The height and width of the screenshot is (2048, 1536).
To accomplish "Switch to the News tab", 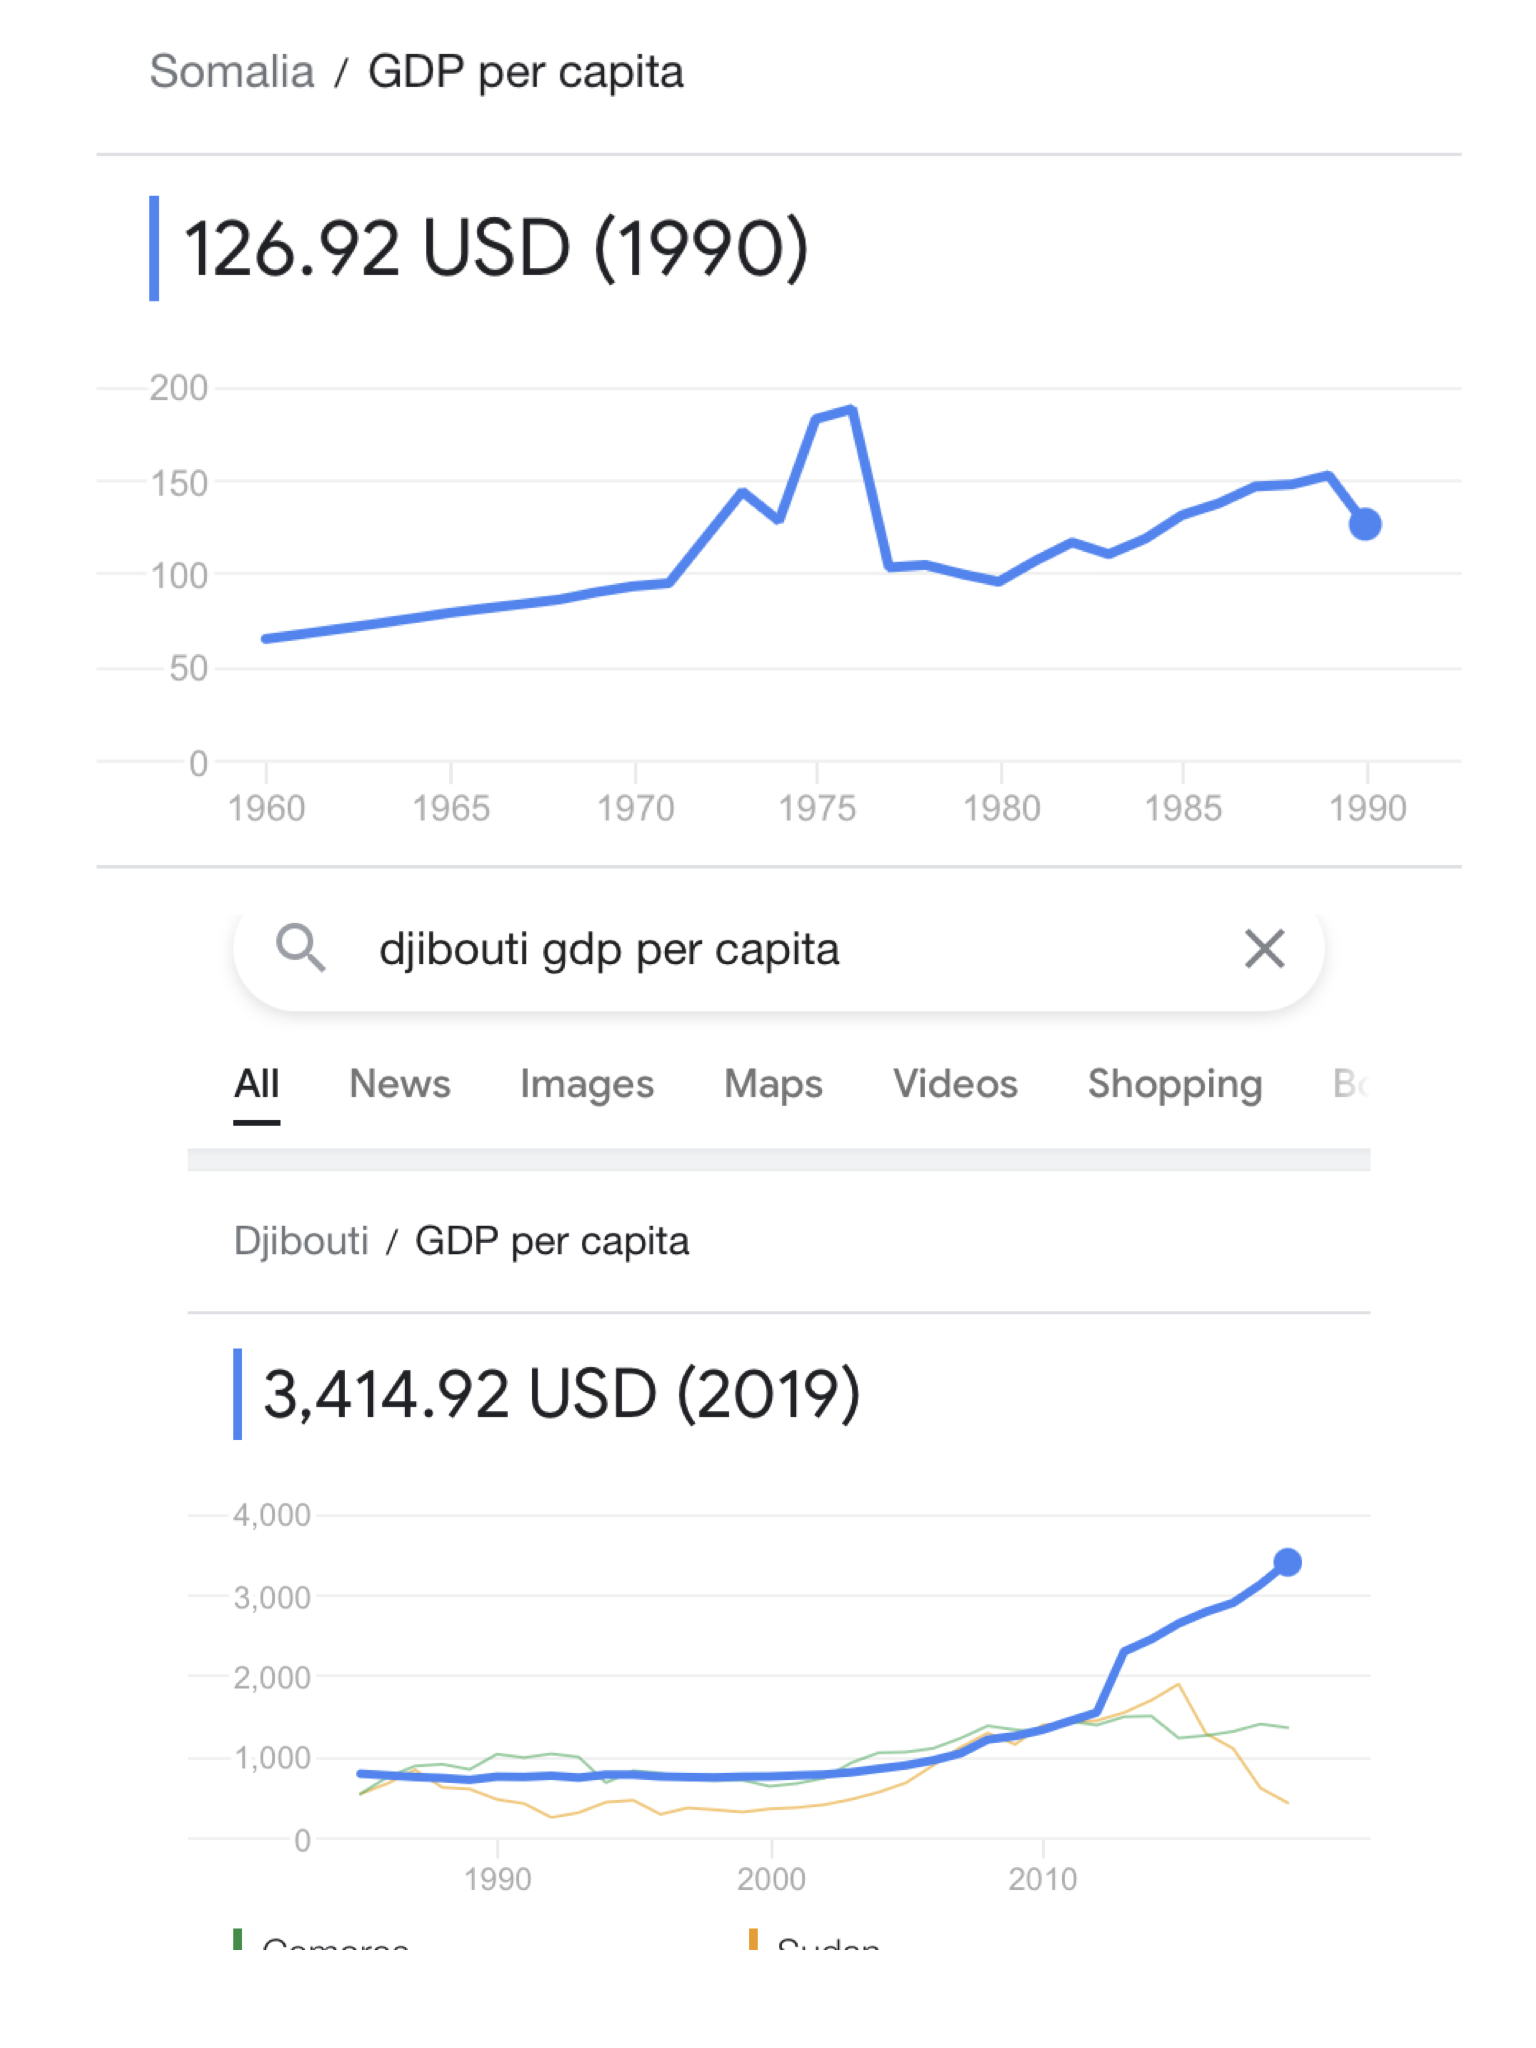I will 399,1084.
